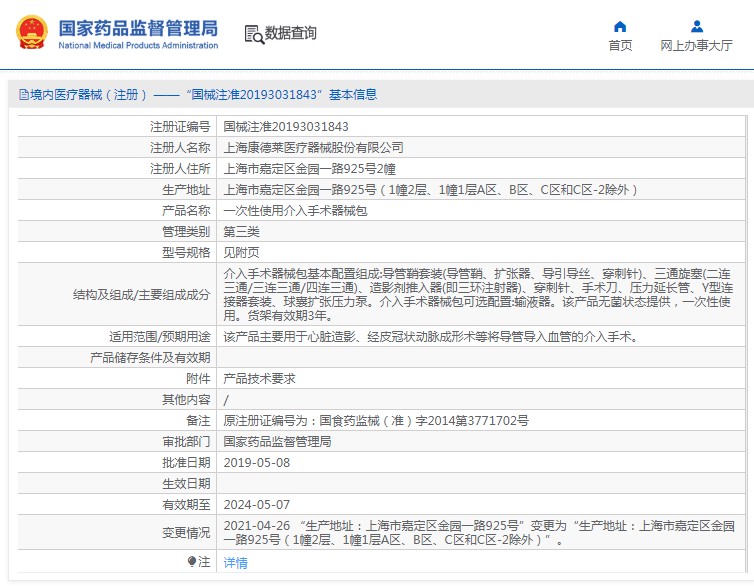Select registration number 国械注准20193031843 cell
Screen dimensions: 754x588
pos(286,127)
